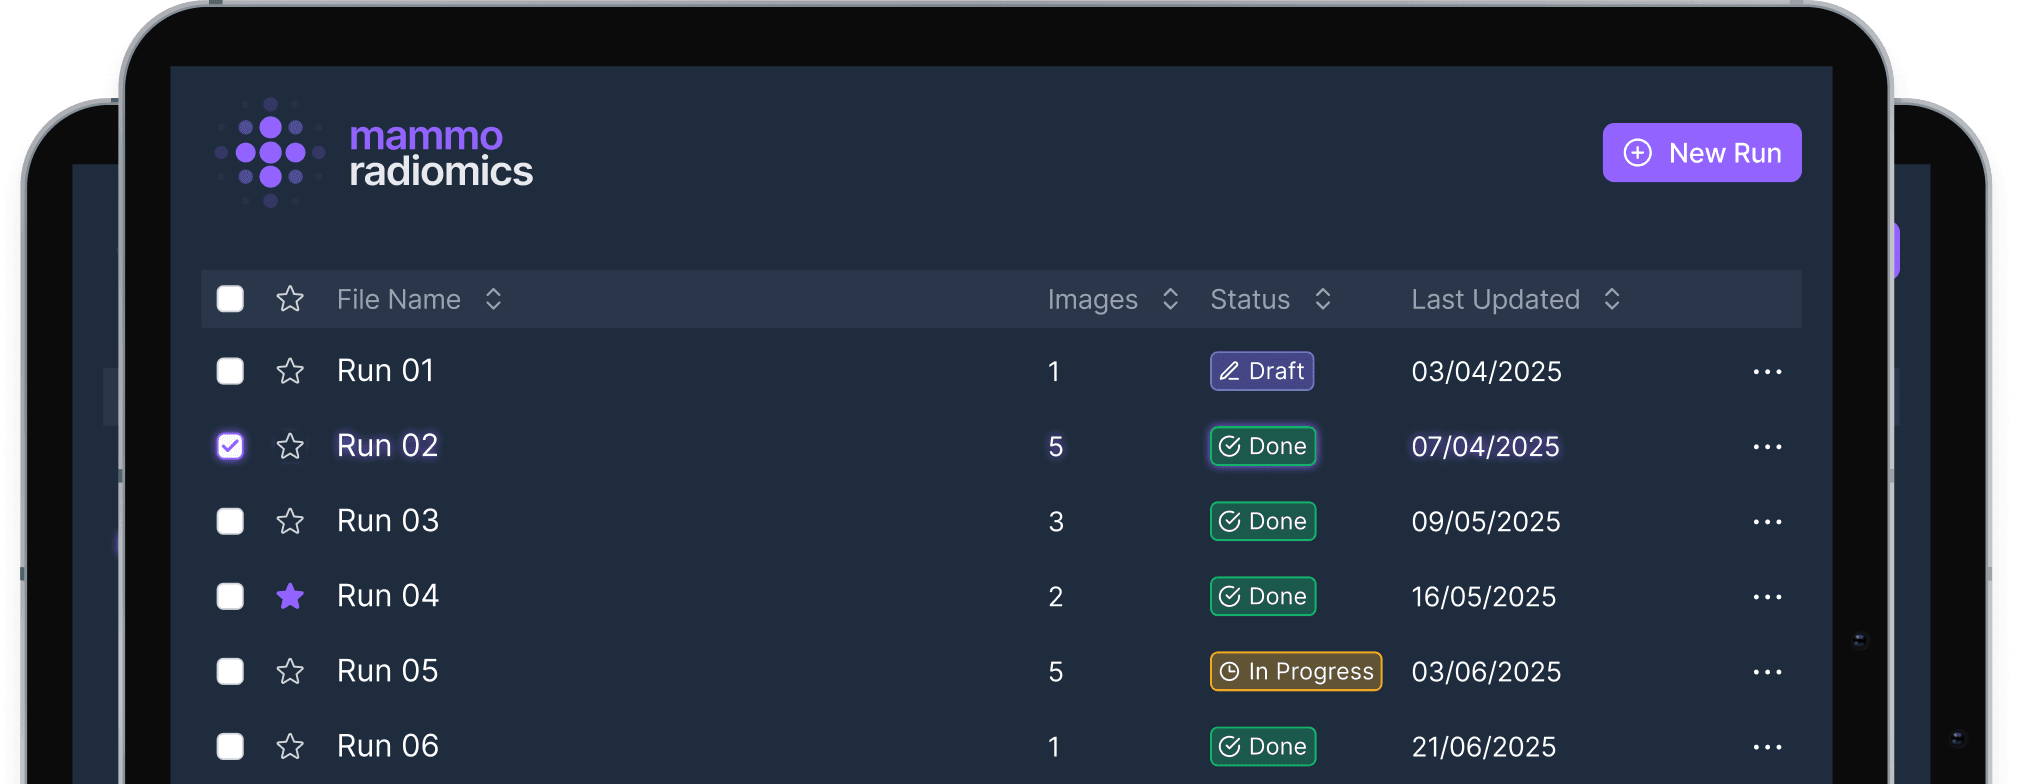Click the New Run button
The image size is (2017, 784).
coord(1701,153)
